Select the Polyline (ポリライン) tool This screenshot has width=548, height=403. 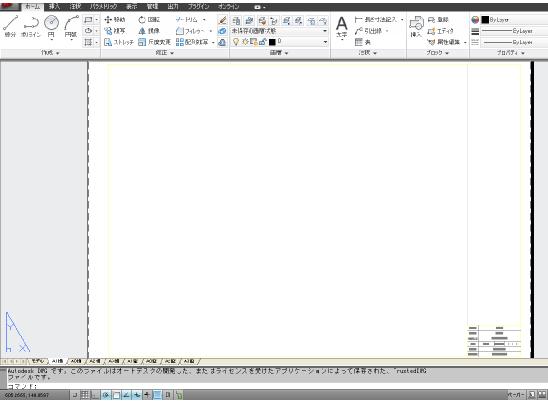coord(30,26)
